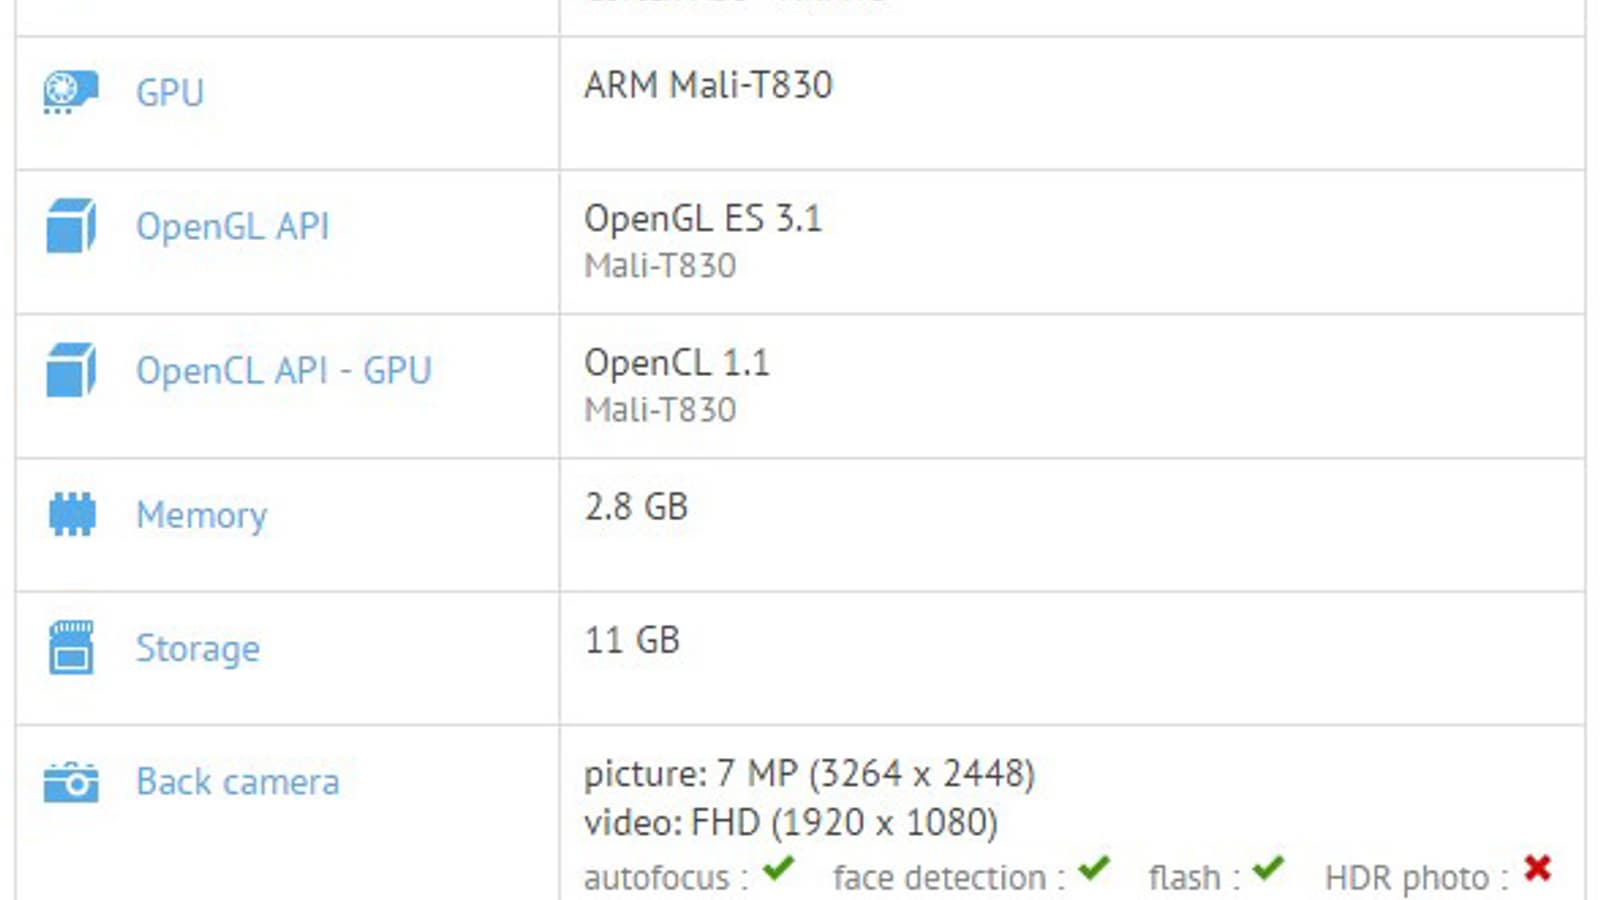Click the ARM Mali-T830 value text
This screenshot has width=1600, height=900.
click(708, 85)
